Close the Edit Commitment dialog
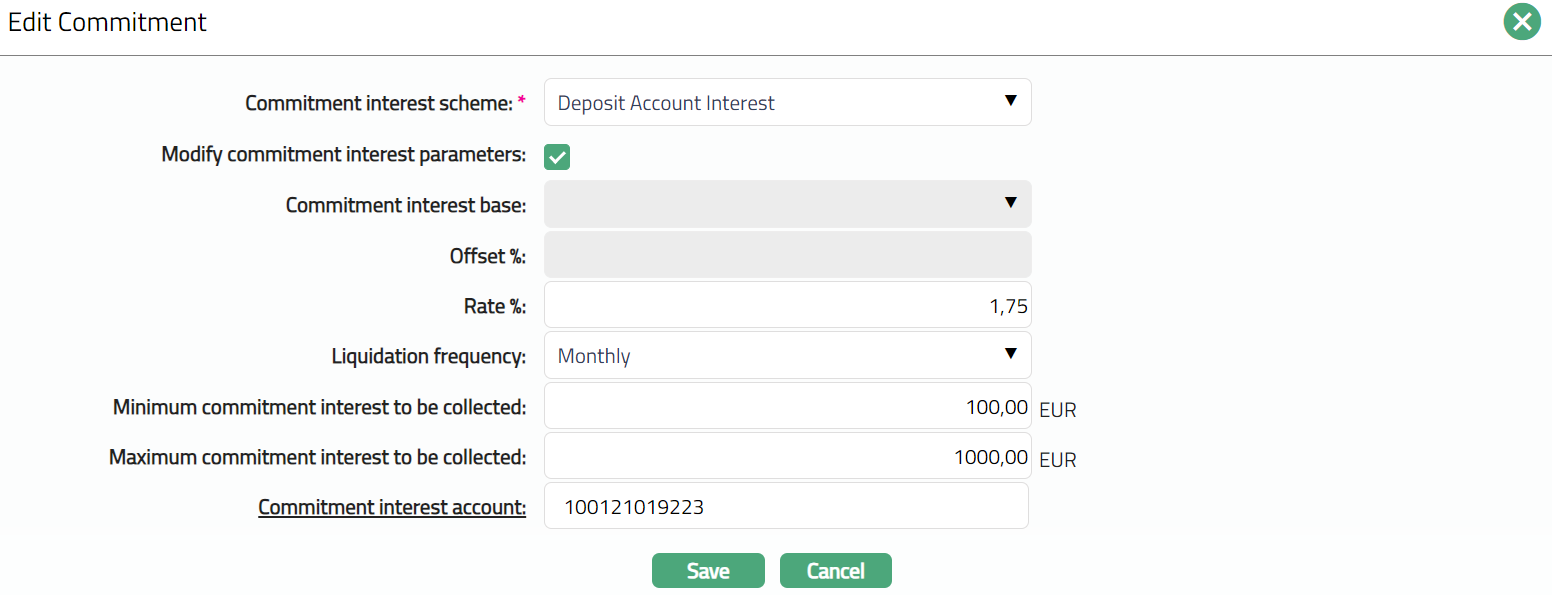1552x595 pixels. pos(1522,22)
